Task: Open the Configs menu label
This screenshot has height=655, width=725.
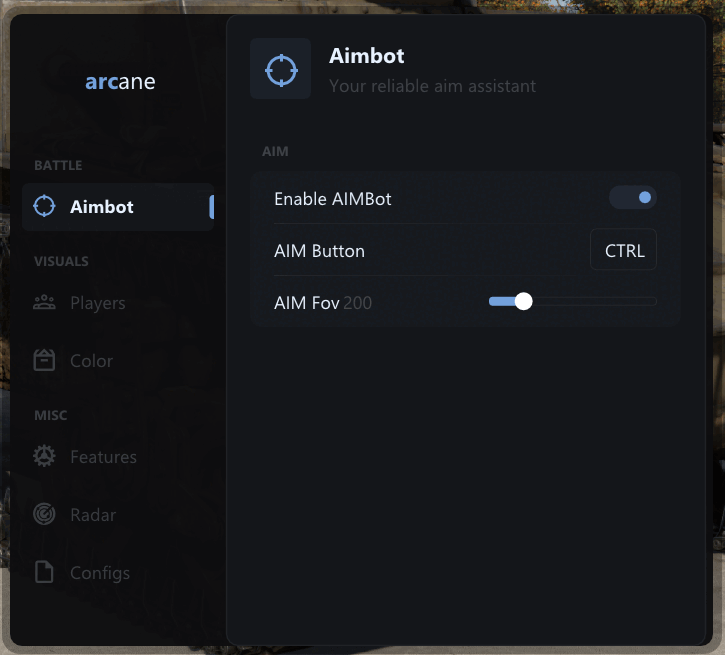Action: 100,573
